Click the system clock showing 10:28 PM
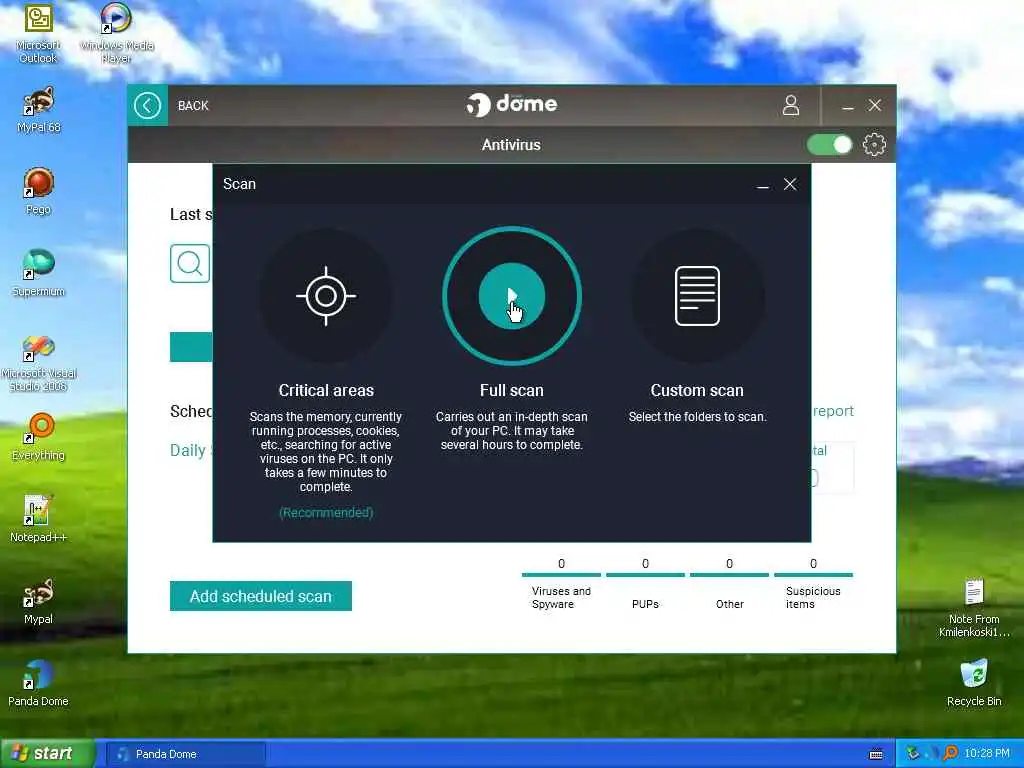Image resolution: width=1024 pixels, height=768 pixels. (x=987, y=754)
